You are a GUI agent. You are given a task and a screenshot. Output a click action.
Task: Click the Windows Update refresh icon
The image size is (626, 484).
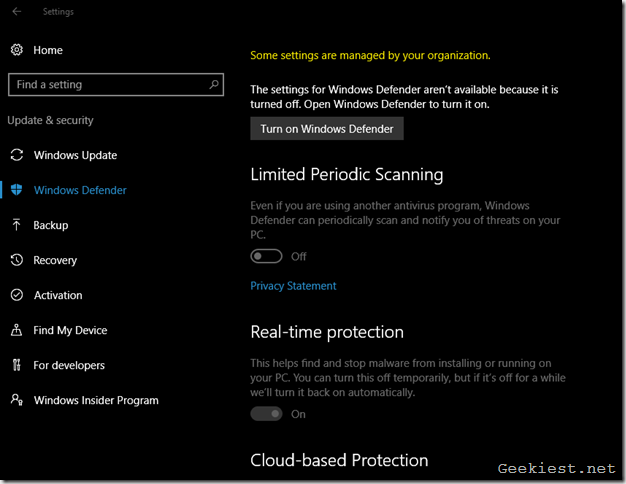pyautogui.click(x=16, y=155)
